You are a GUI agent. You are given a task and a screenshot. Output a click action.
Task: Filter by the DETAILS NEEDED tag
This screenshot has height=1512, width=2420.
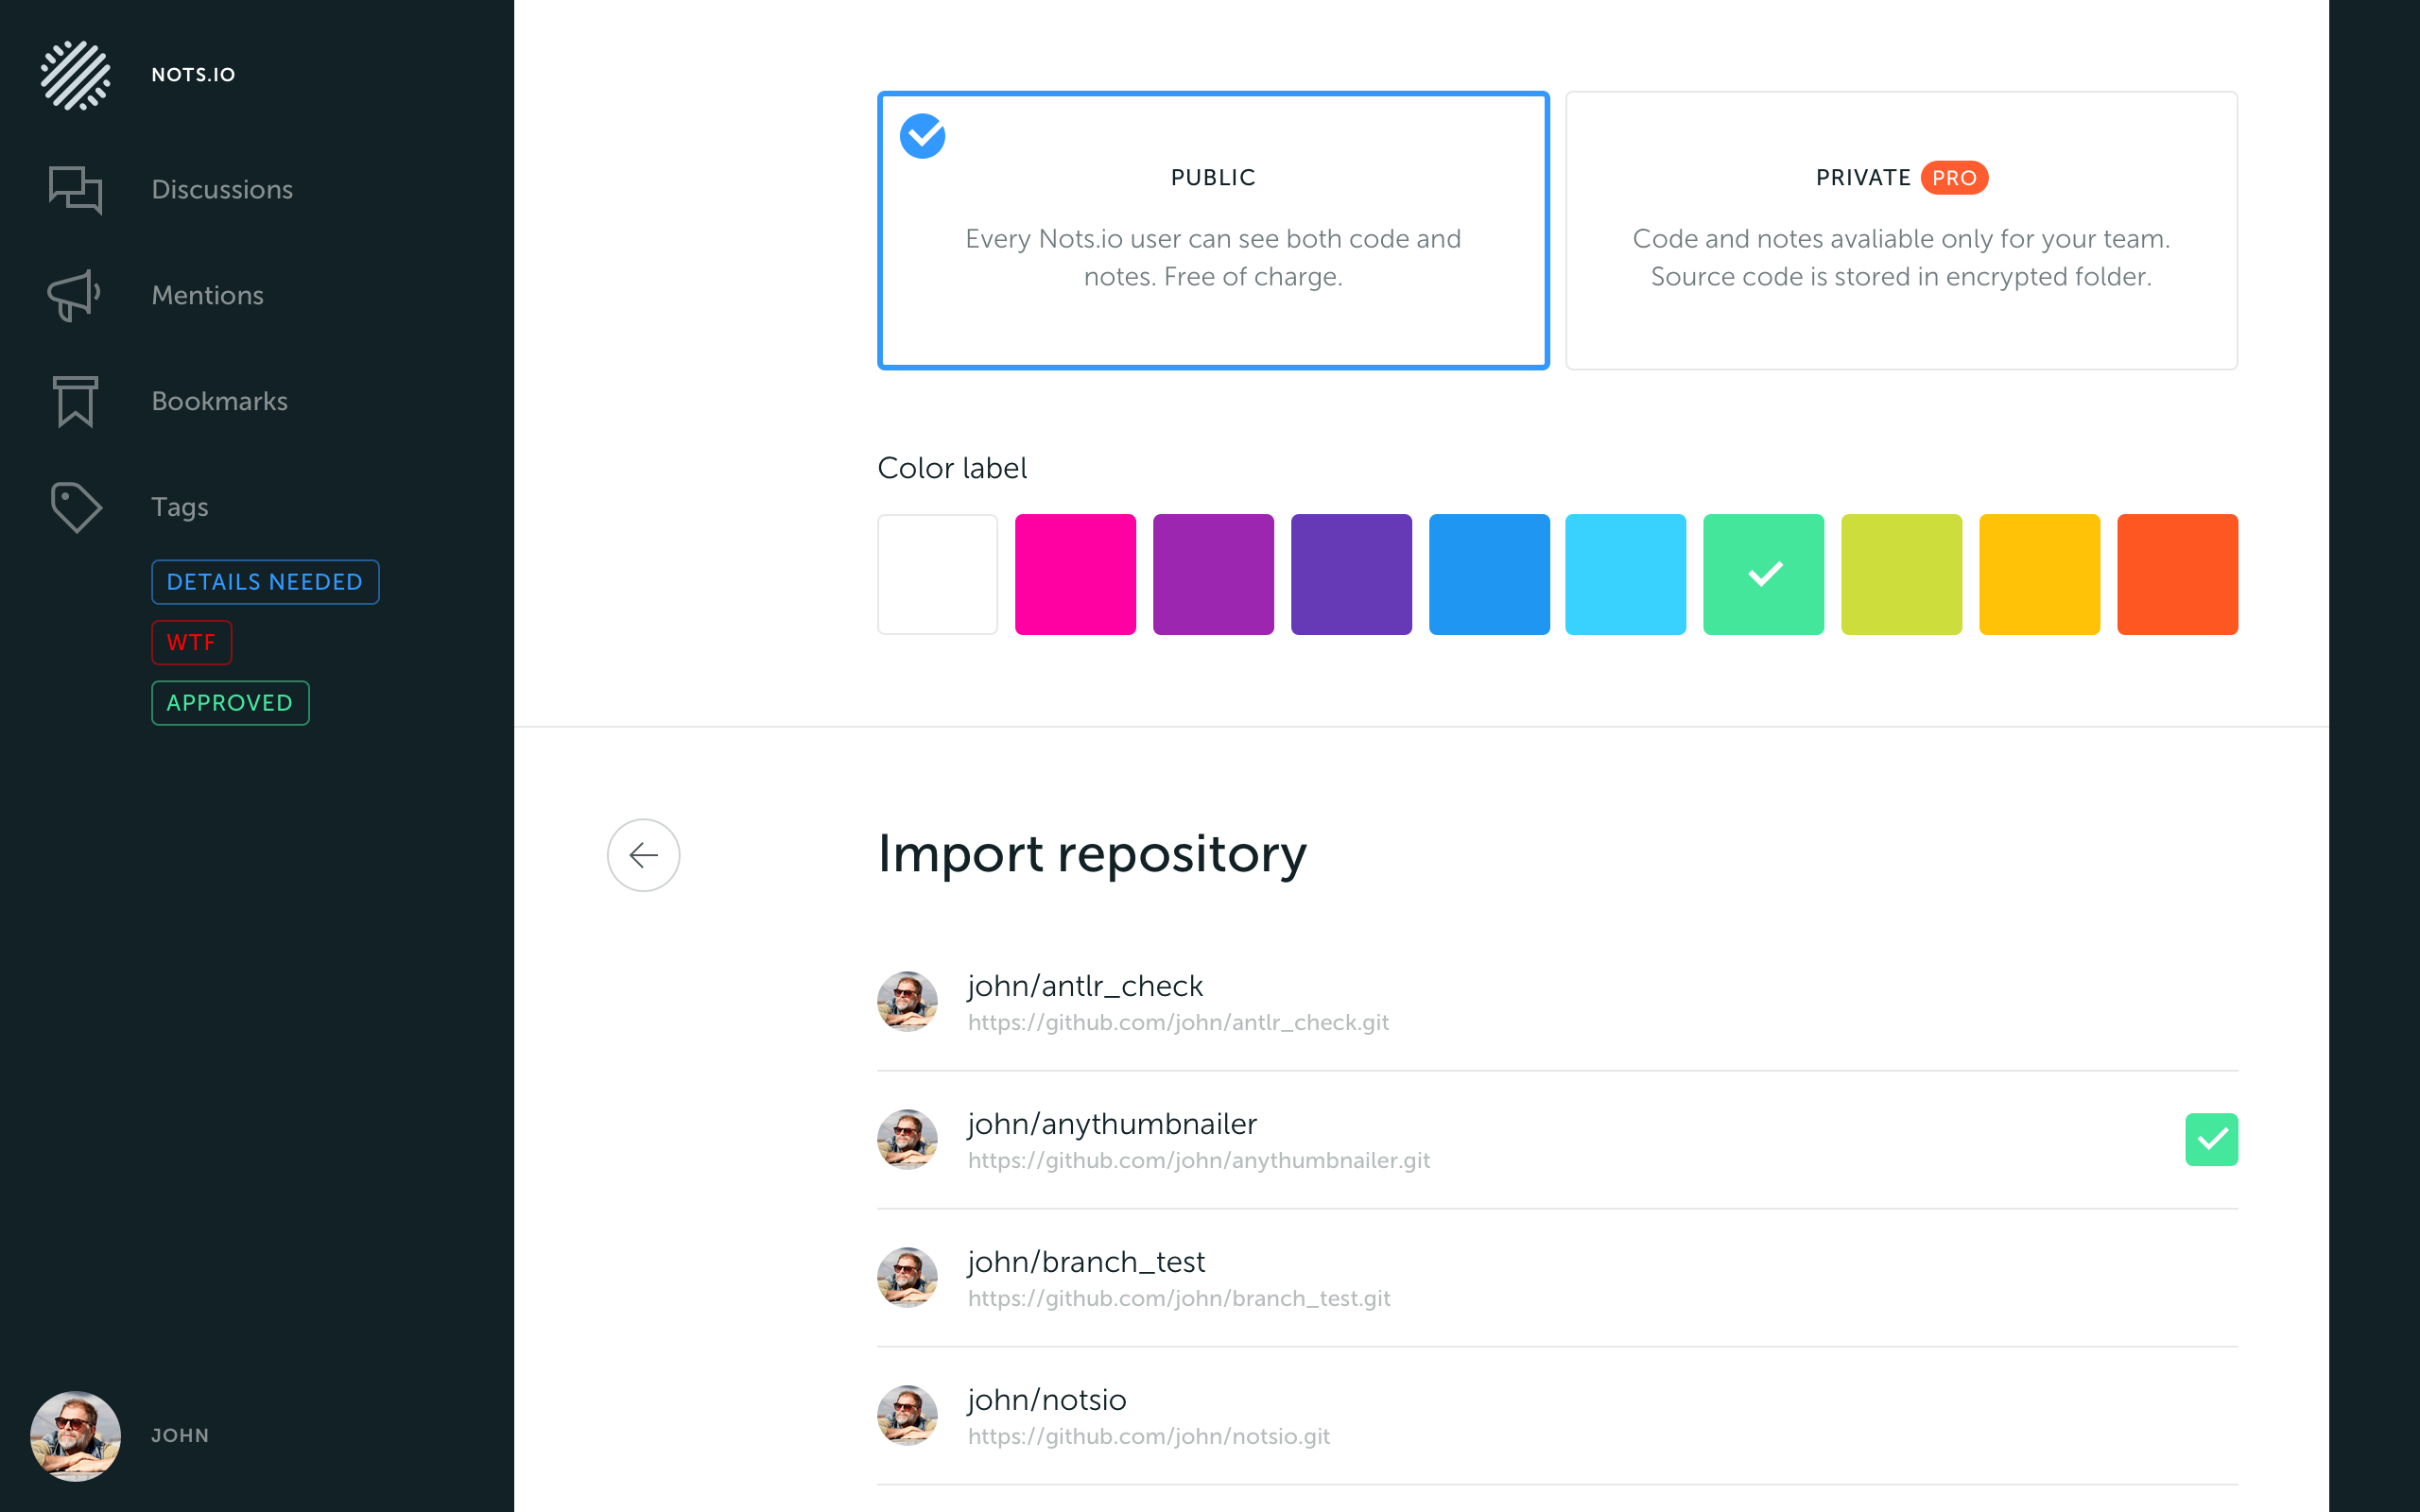pos(264,582)
